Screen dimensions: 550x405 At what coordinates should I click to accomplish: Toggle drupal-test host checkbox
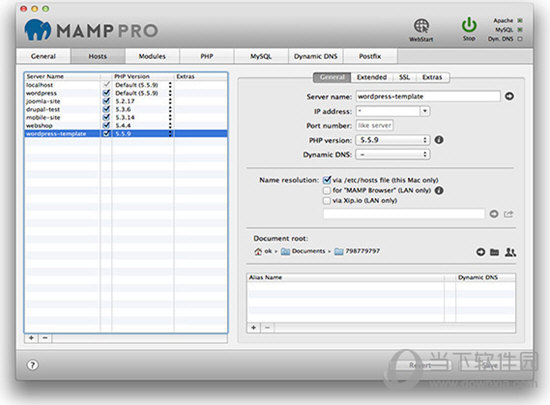106,109
